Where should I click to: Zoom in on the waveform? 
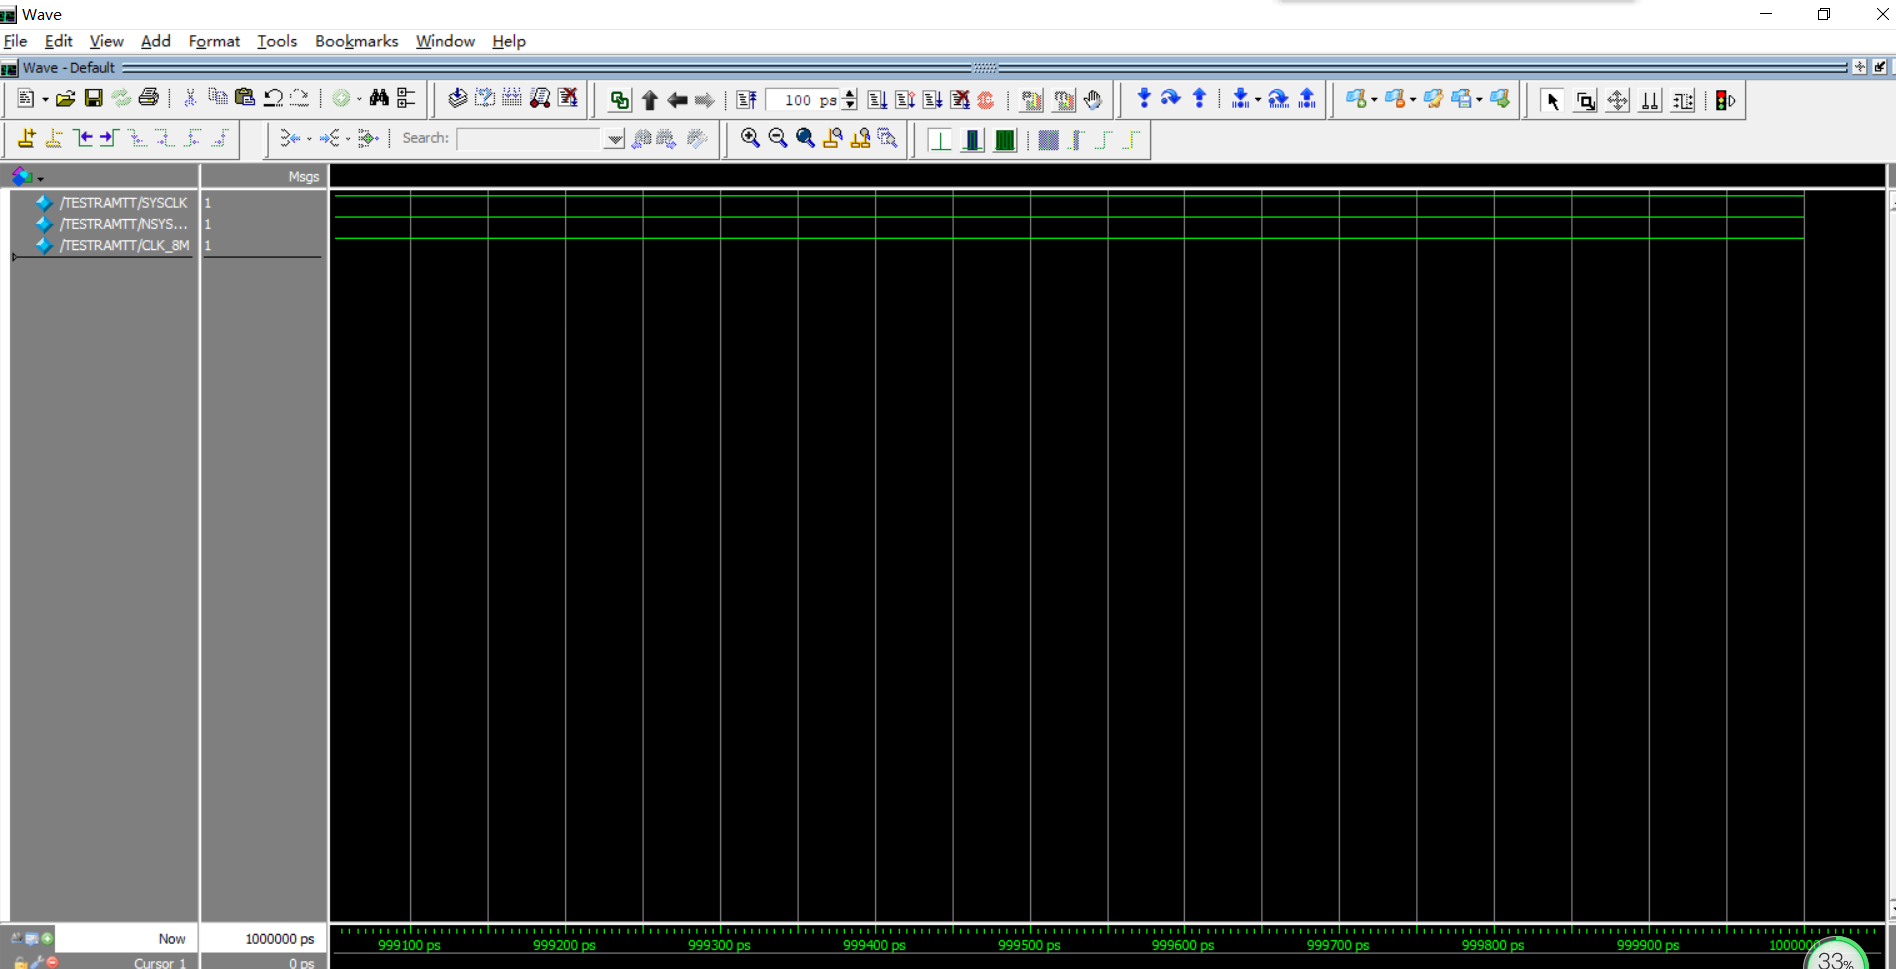pyautogui.click(x=751, y=138)
